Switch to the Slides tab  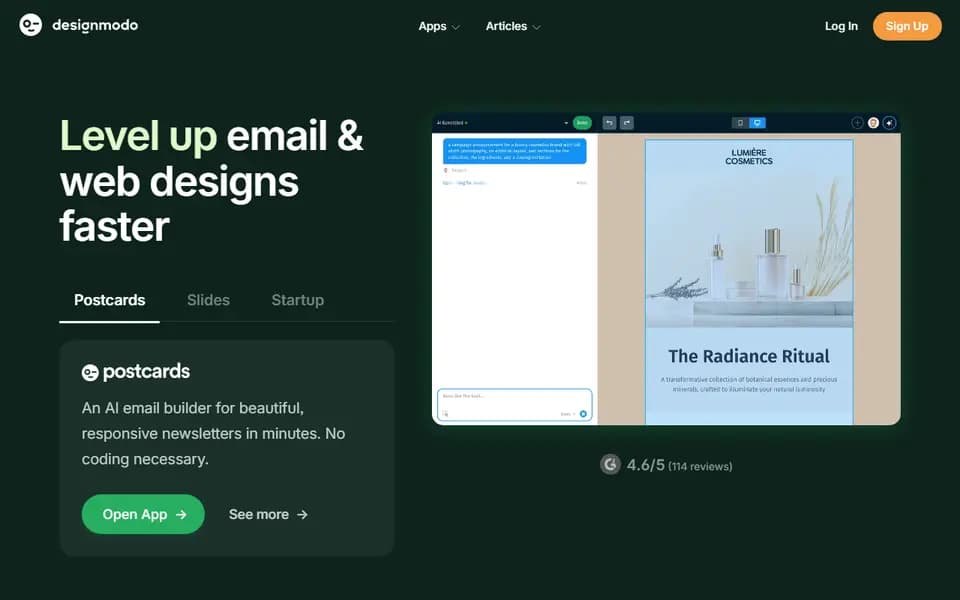pos(208,300)
